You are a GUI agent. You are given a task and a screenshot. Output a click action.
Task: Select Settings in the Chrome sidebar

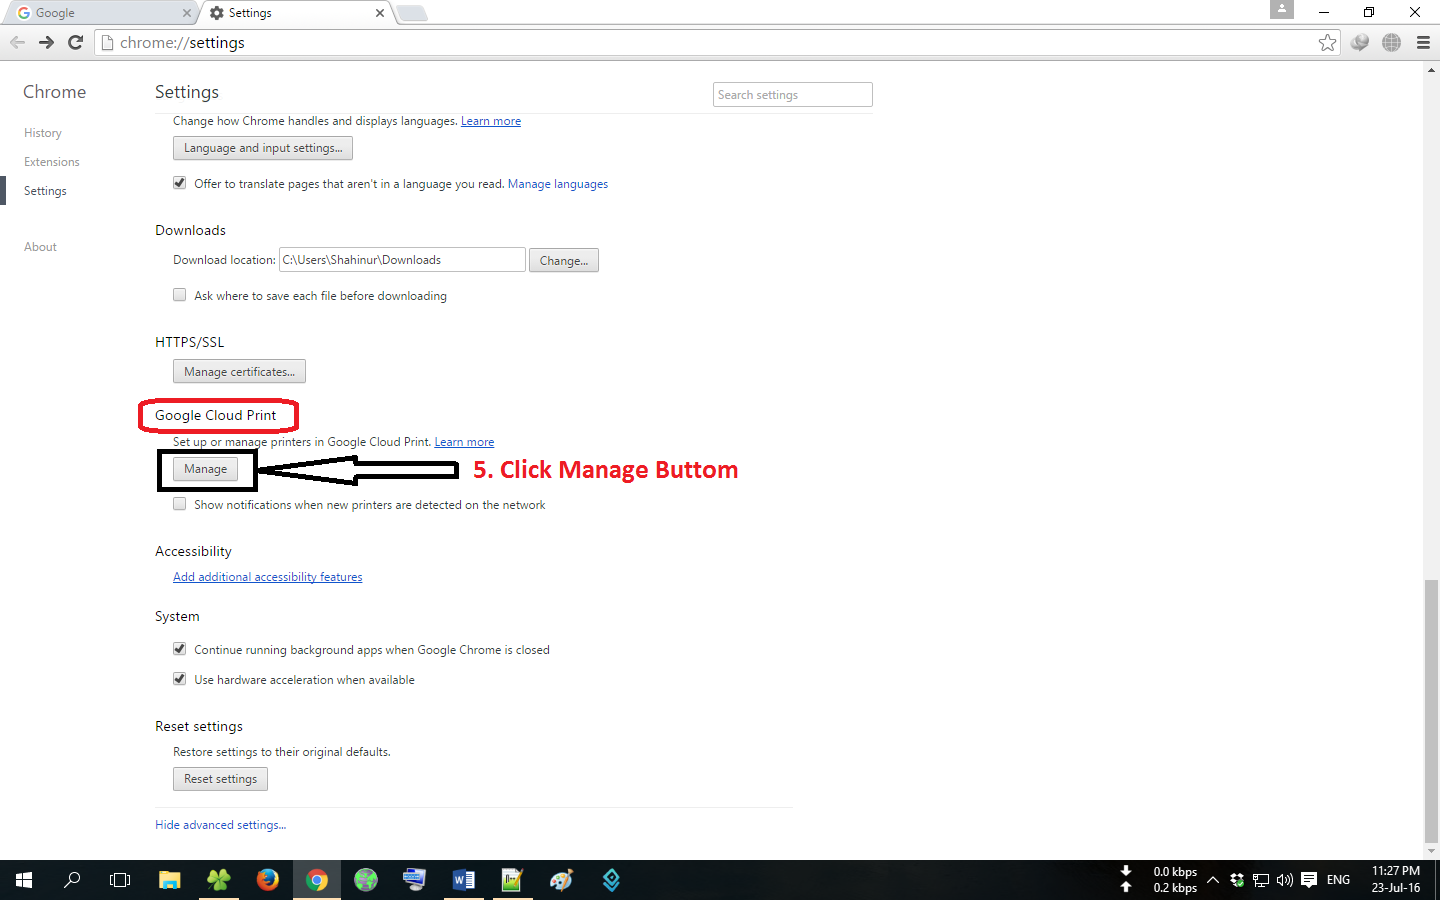tap(45, 191)
